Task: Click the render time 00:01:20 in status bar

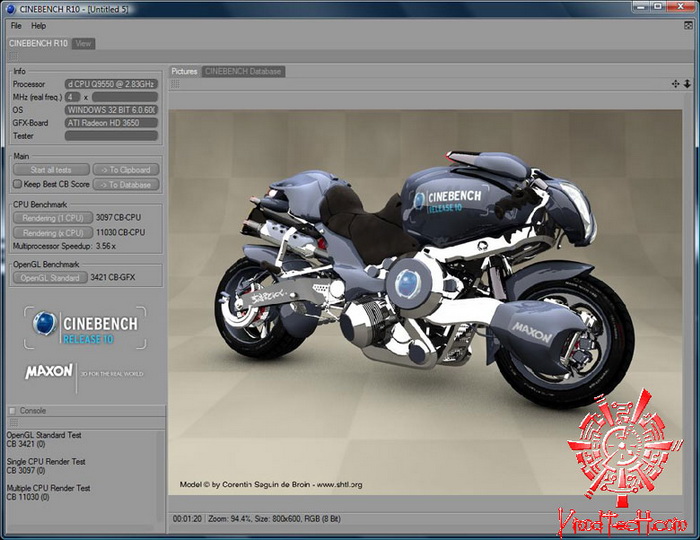Action: pos(187,519)
